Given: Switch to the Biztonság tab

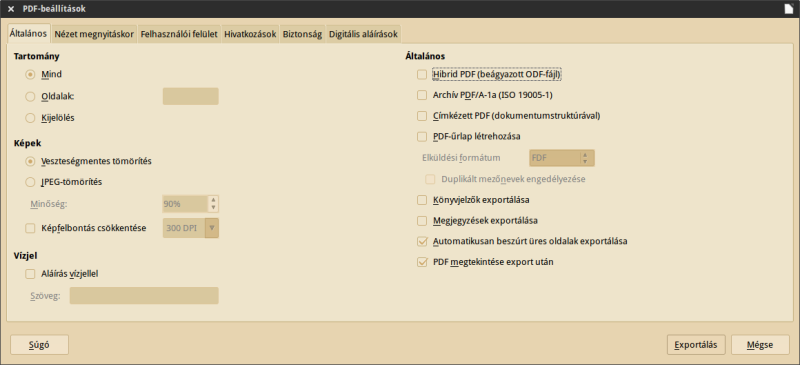Looking at the screenshot, I should 302,34.
